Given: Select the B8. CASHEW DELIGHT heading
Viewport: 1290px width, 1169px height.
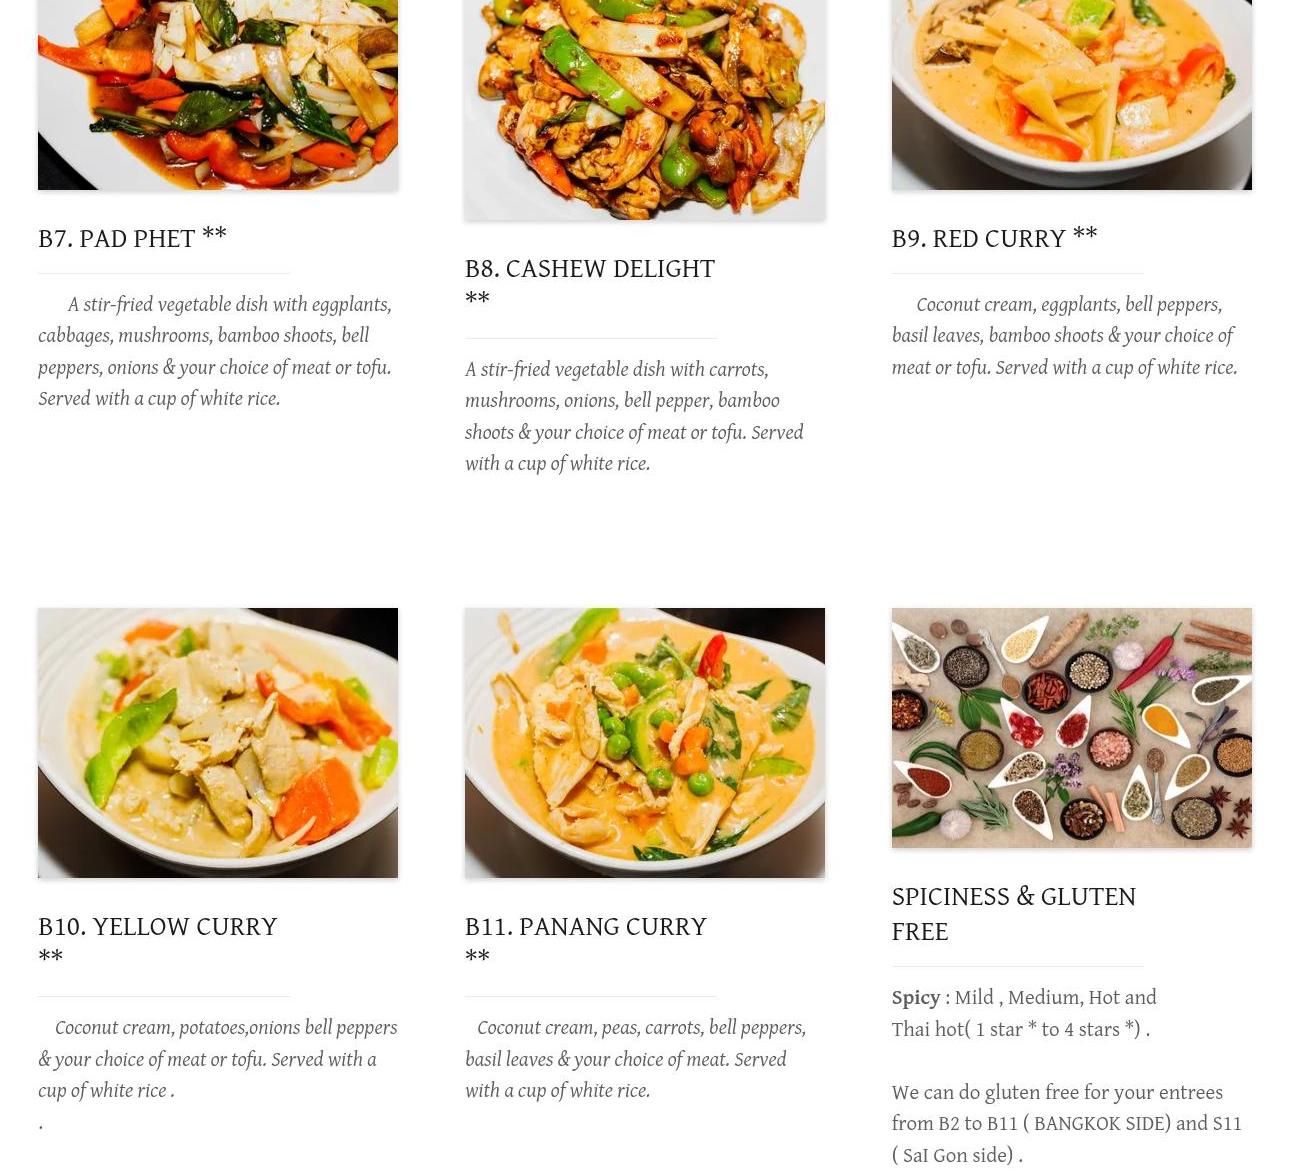Looking at the screenshot, I should coord(590,284).
